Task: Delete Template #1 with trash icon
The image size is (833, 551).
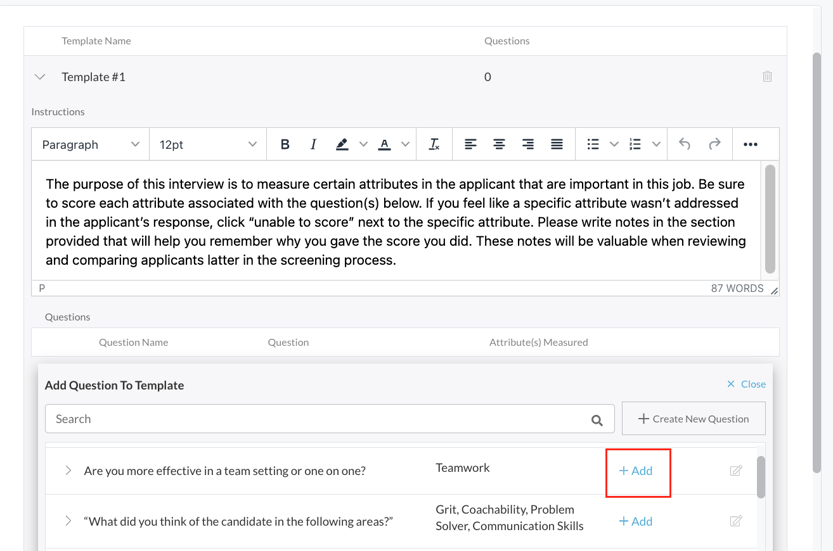Action: click(x=767, y=77)
